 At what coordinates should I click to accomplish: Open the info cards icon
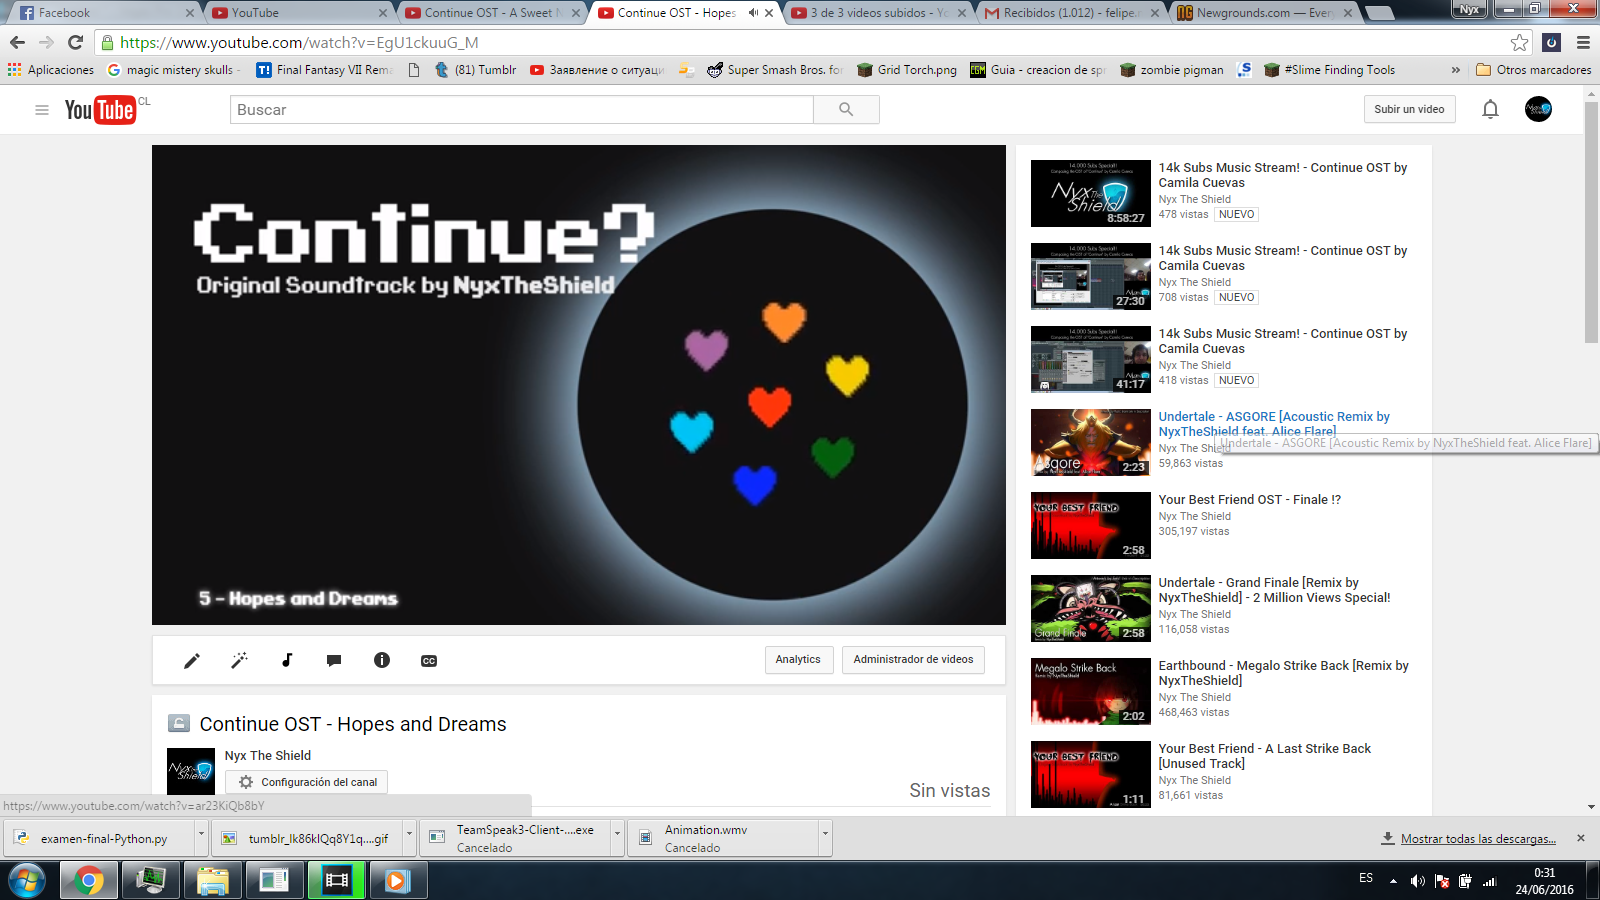point(382,660)
